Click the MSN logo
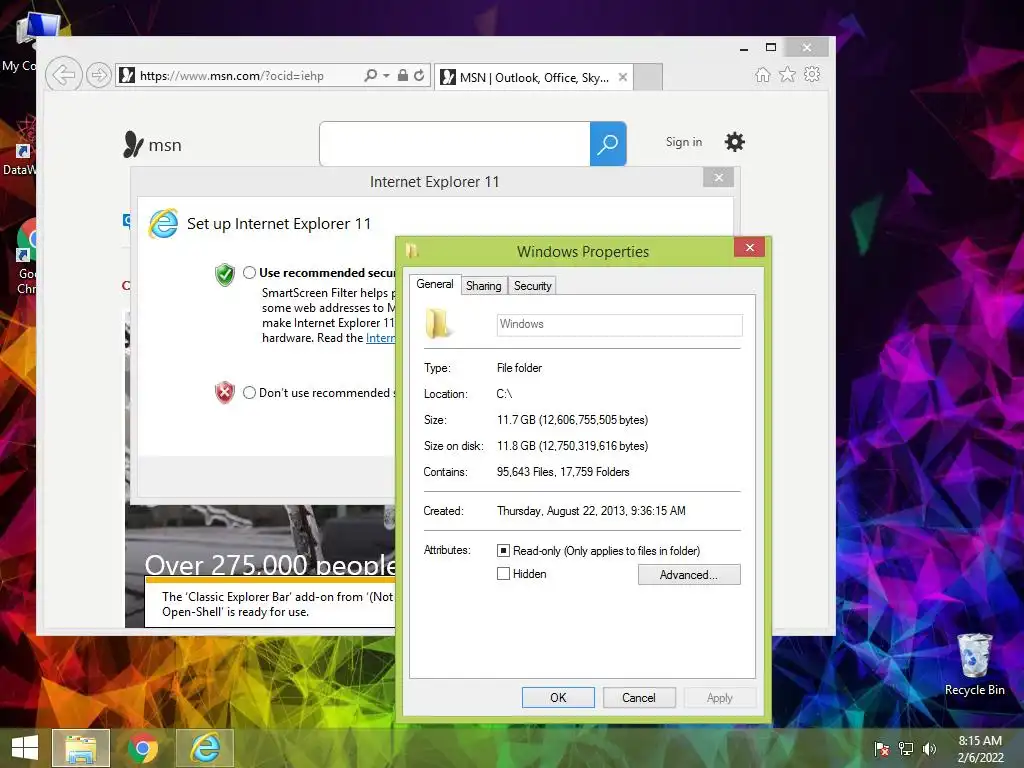Image resolution: width=1024 pixels, height=768 pixels. click(152, 144)
